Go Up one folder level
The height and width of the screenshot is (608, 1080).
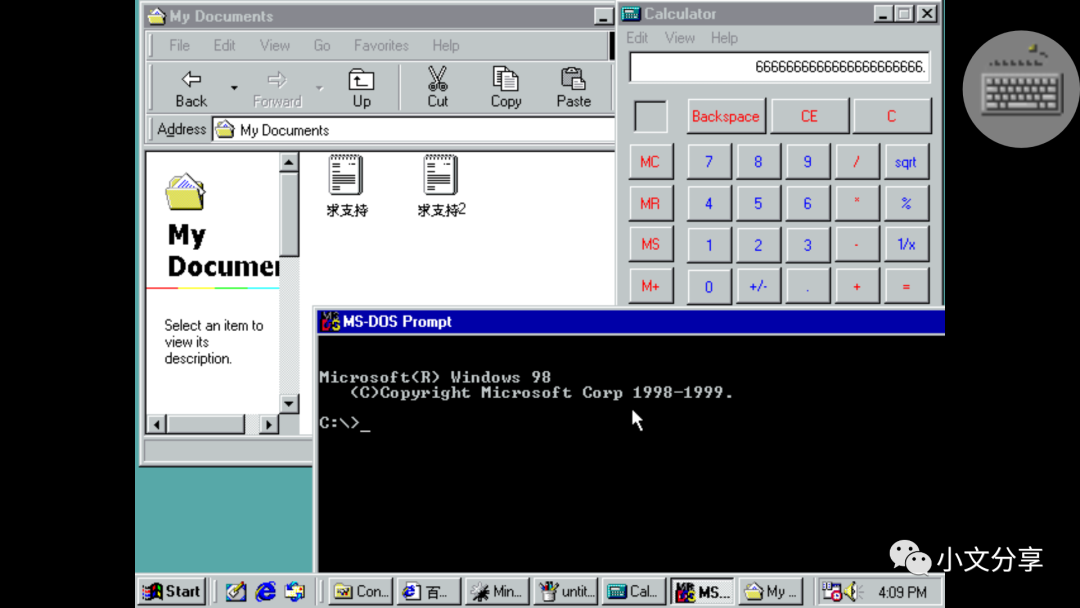point(362,88)
